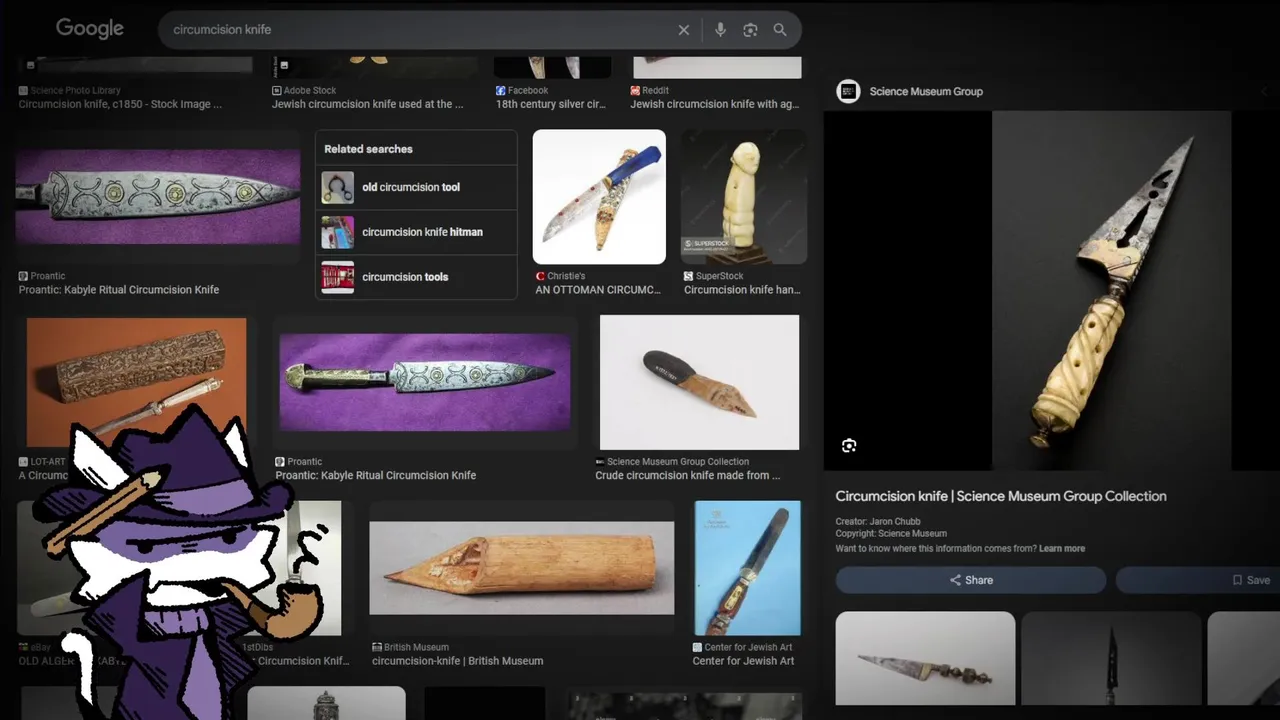Open the LOT-ART carved box thumbnail
The height and width of the screenshot is (720, 1280).
click(x=136, y=382)
